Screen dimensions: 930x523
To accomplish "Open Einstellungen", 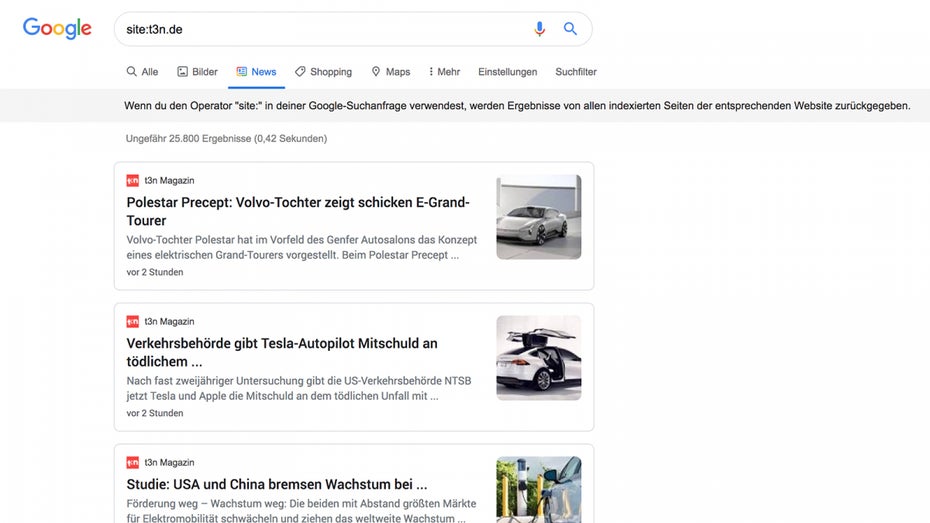I will [x=508, y=72].
